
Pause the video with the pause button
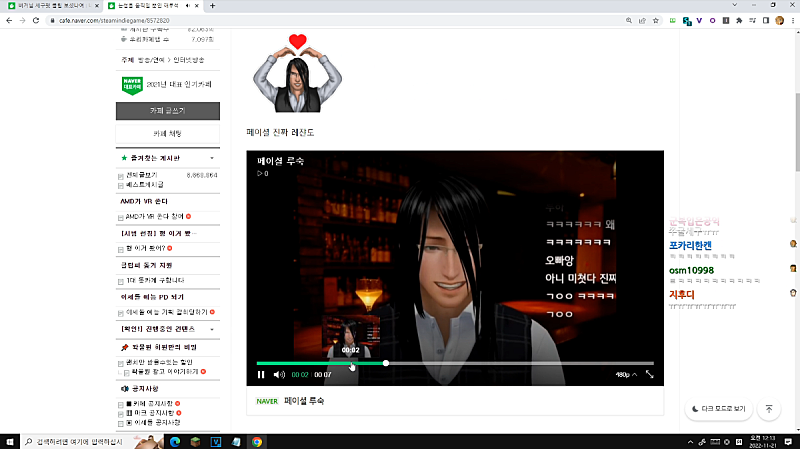[261, 375]
